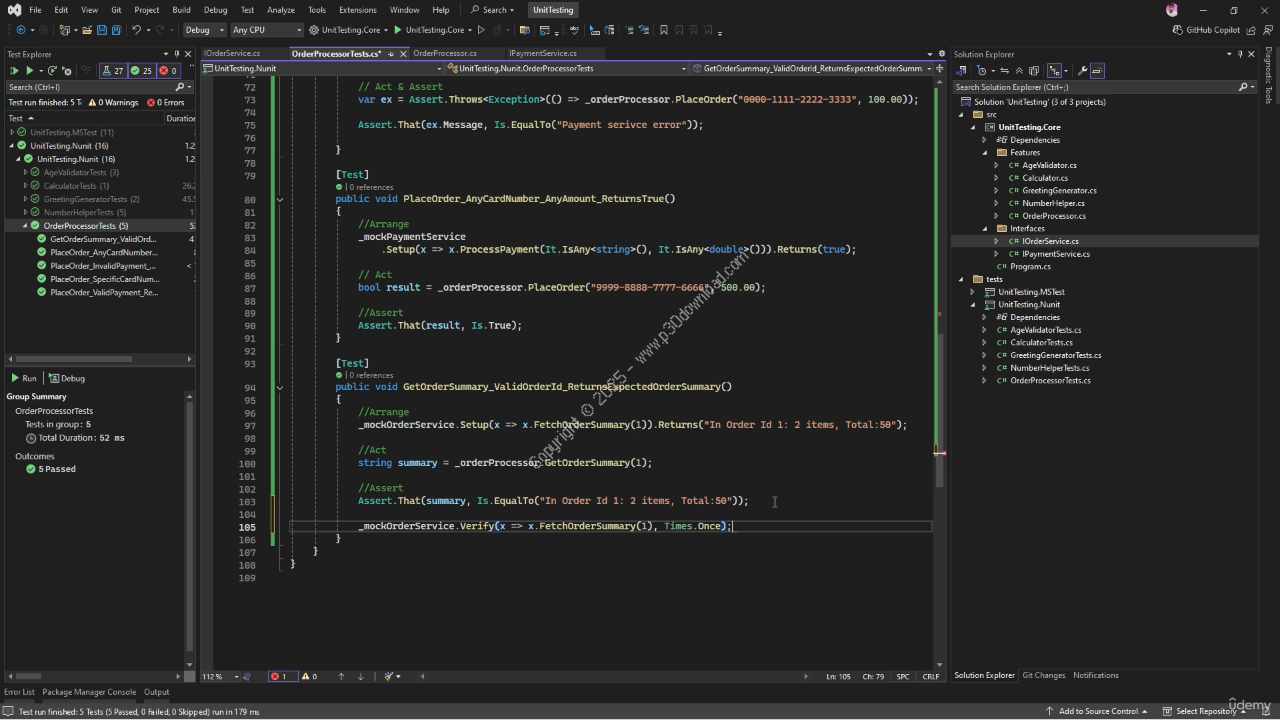Select IPaymentService.cs in Solution Explorer
The width and height of the screenshot is (1280, 720).
pos(1056,254)
